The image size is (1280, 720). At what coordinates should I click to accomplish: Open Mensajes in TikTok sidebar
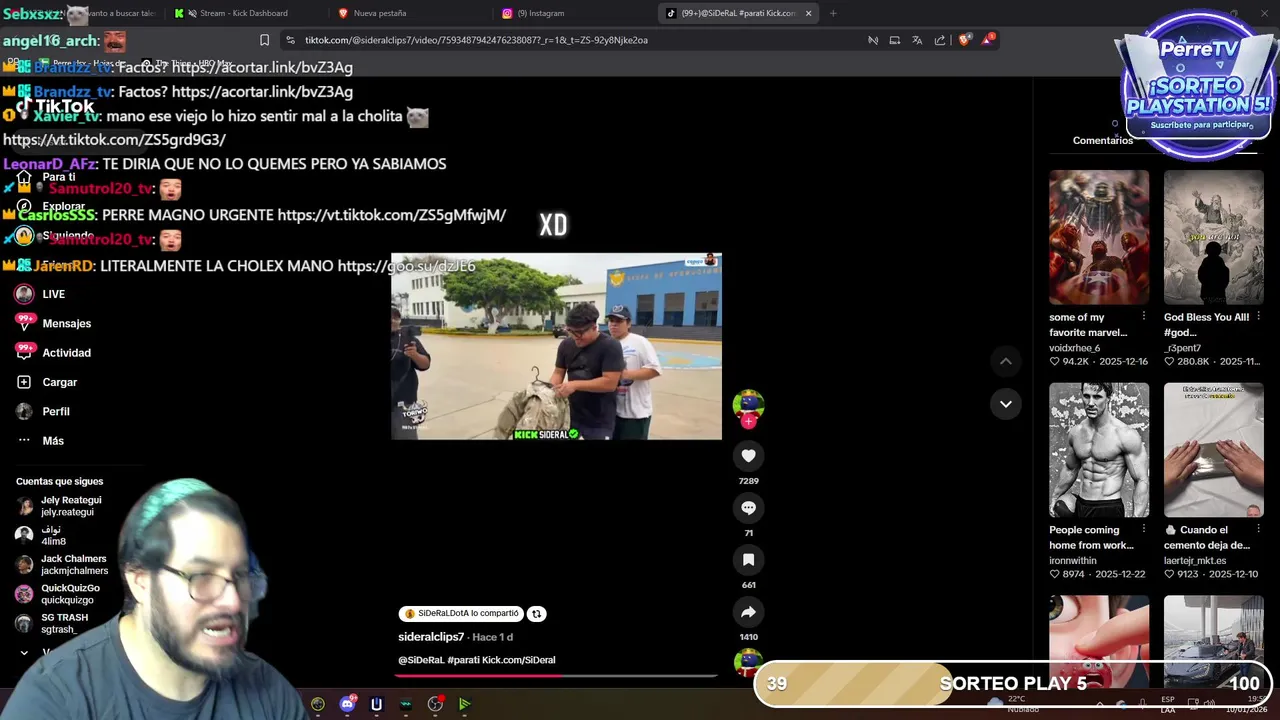[54, 323]
